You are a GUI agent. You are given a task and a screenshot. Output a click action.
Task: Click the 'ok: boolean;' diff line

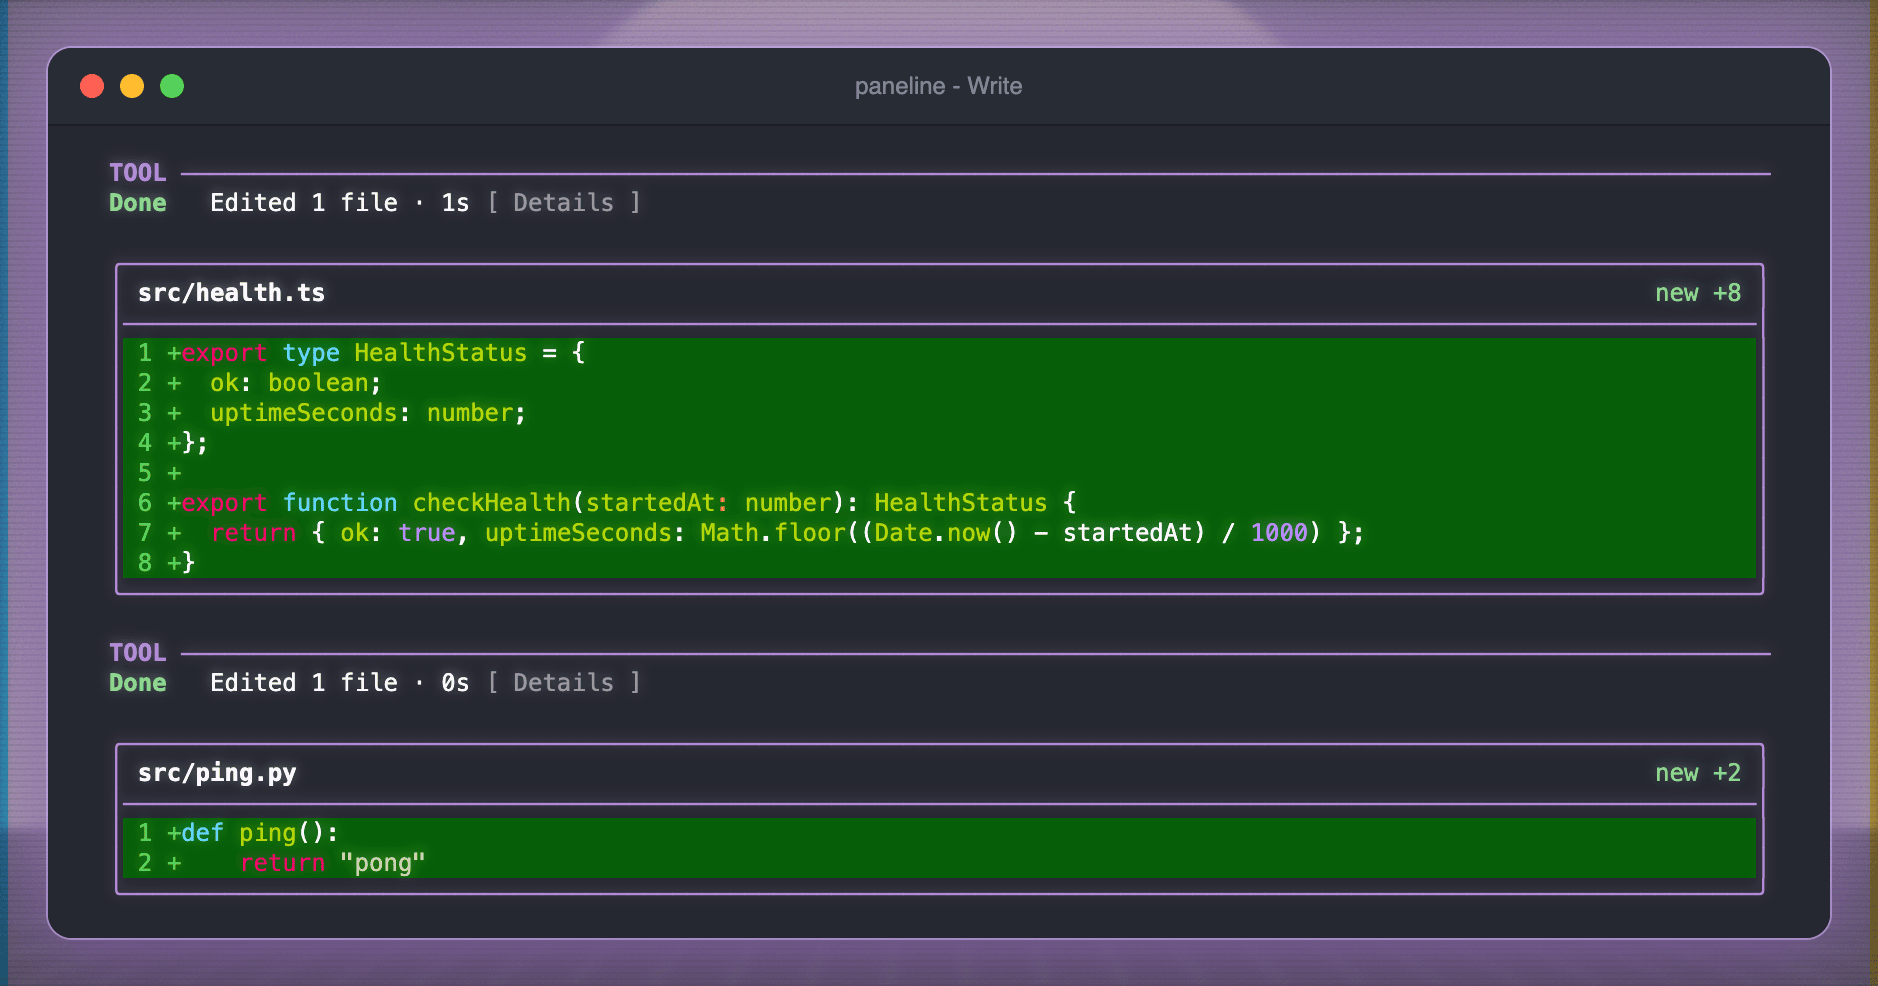[x=939, y=383]
